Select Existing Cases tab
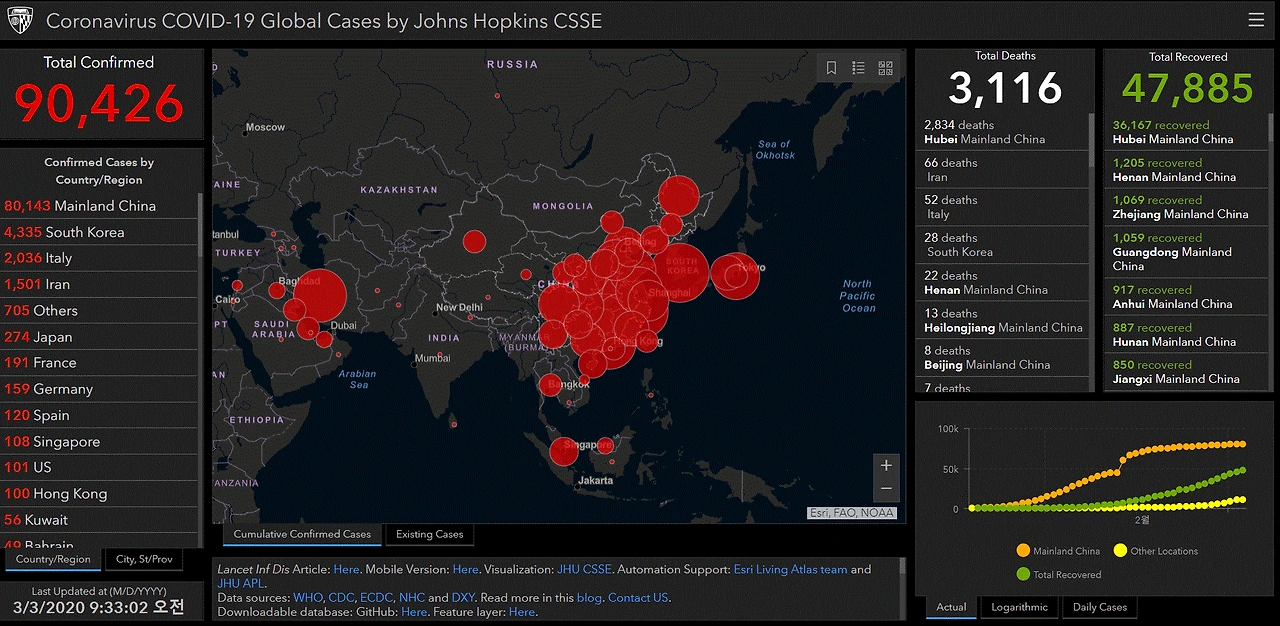Image resolution: width=1280 pixels, height=626 pixels. [x=430, y=535]
